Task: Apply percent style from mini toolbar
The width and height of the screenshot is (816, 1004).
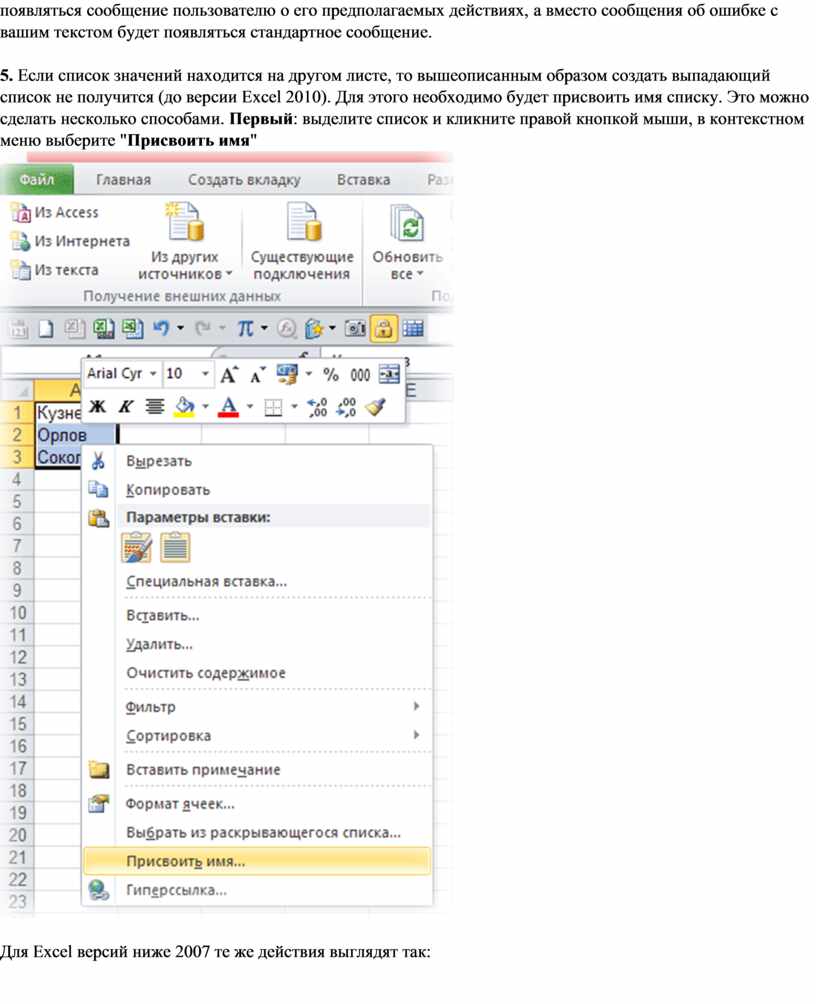Action: [330, 375]
